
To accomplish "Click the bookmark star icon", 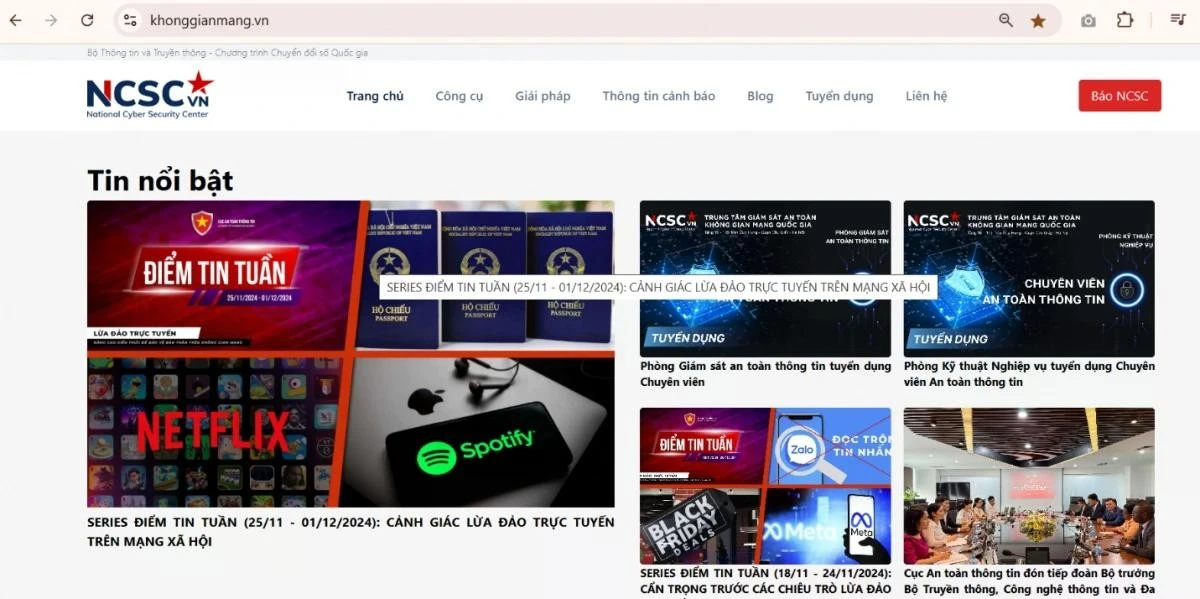I will tap(1039, 20).
